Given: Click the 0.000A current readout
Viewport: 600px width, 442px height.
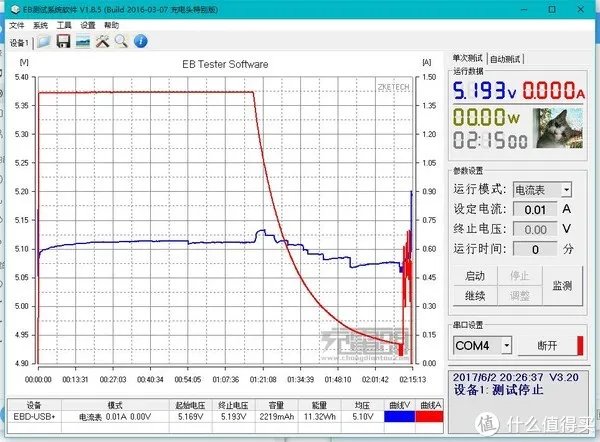Looking at the screenshot, I should (554, 91).
